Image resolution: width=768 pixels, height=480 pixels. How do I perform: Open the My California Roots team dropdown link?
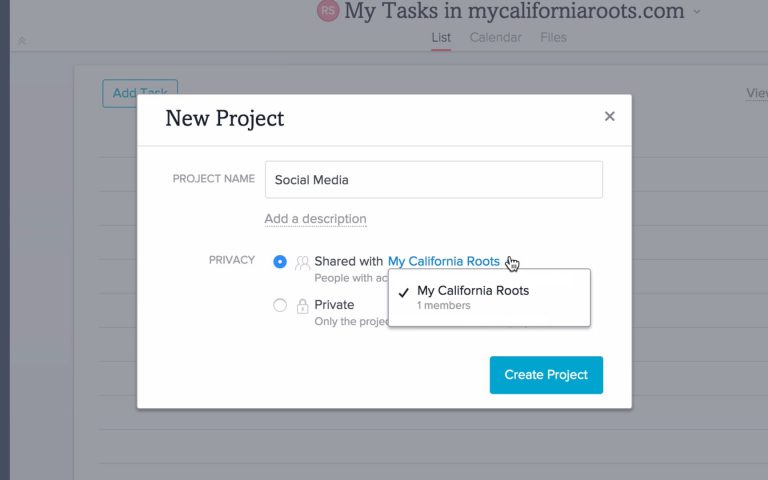444,262
